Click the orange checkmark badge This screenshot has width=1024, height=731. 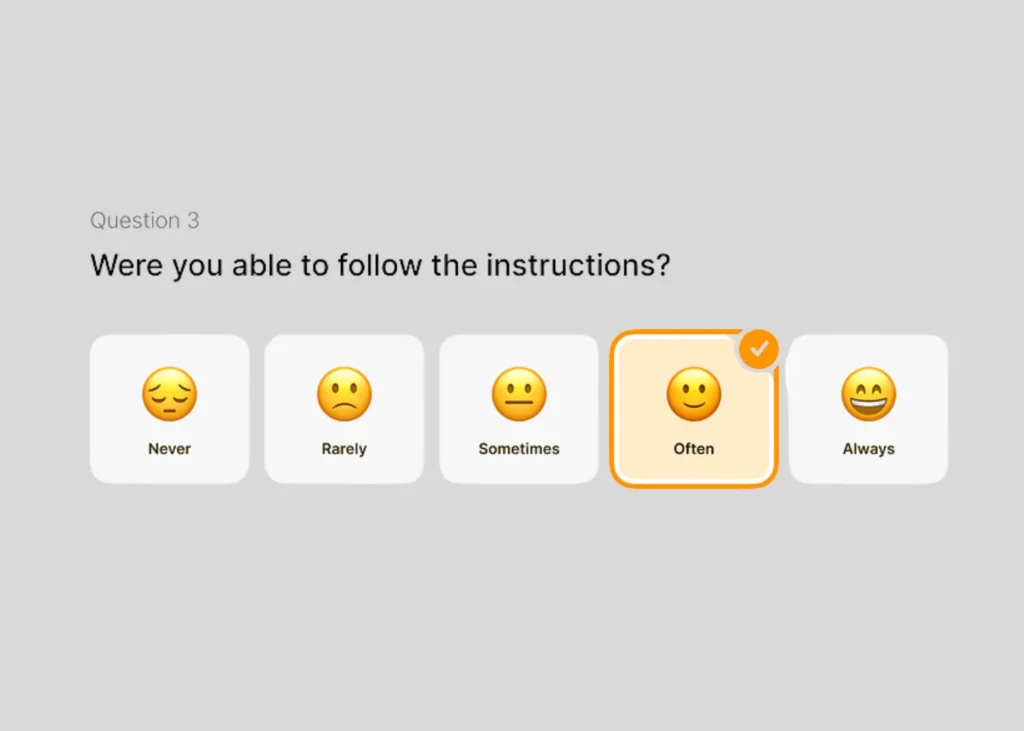759,349
